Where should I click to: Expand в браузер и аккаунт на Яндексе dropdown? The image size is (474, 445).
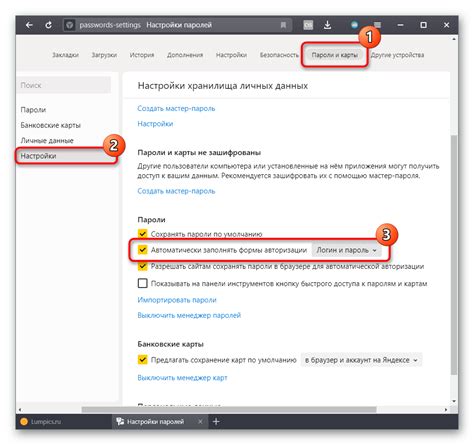pos(361,360)
